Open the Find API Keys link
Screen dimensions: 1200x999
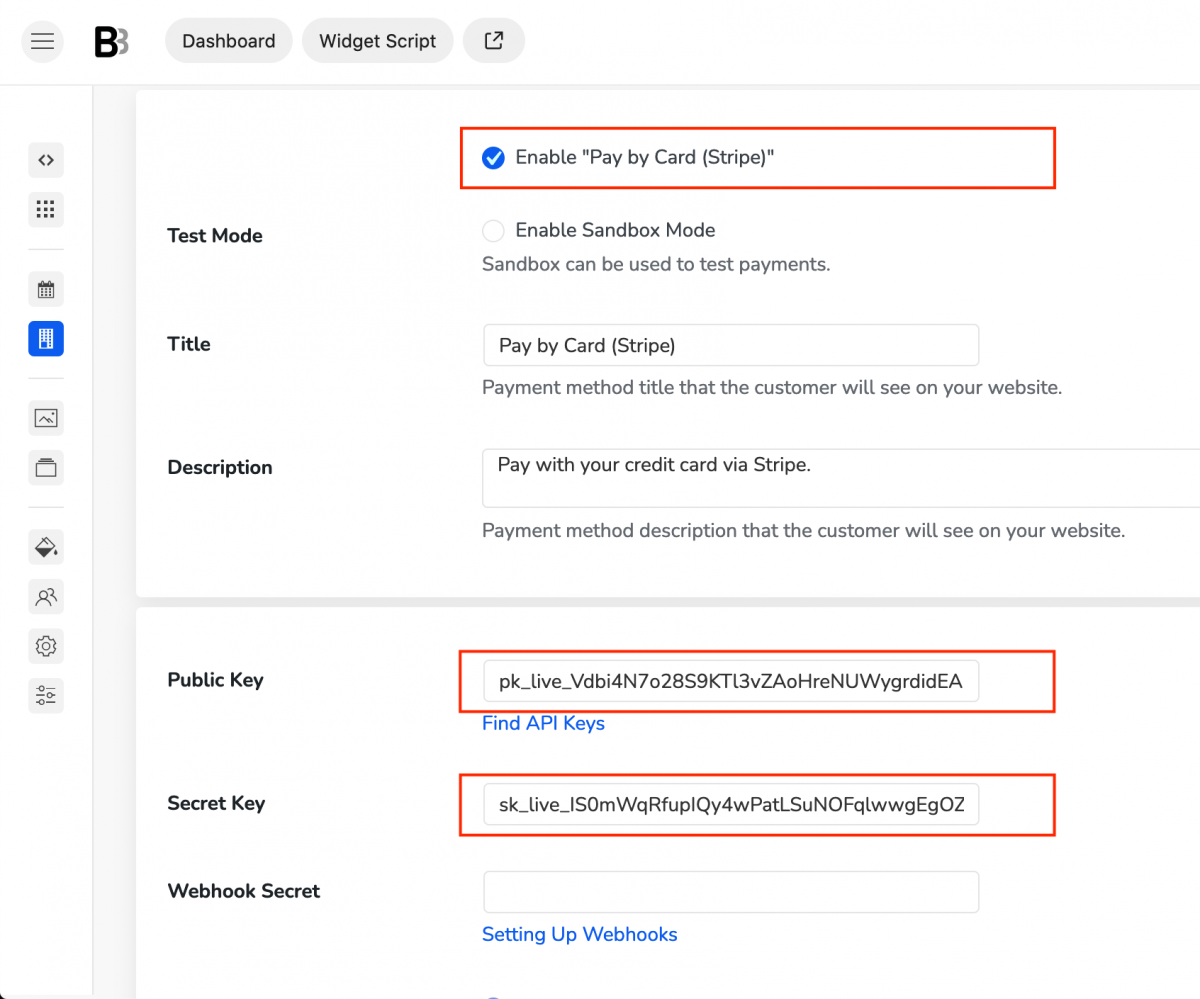(543, 723)
